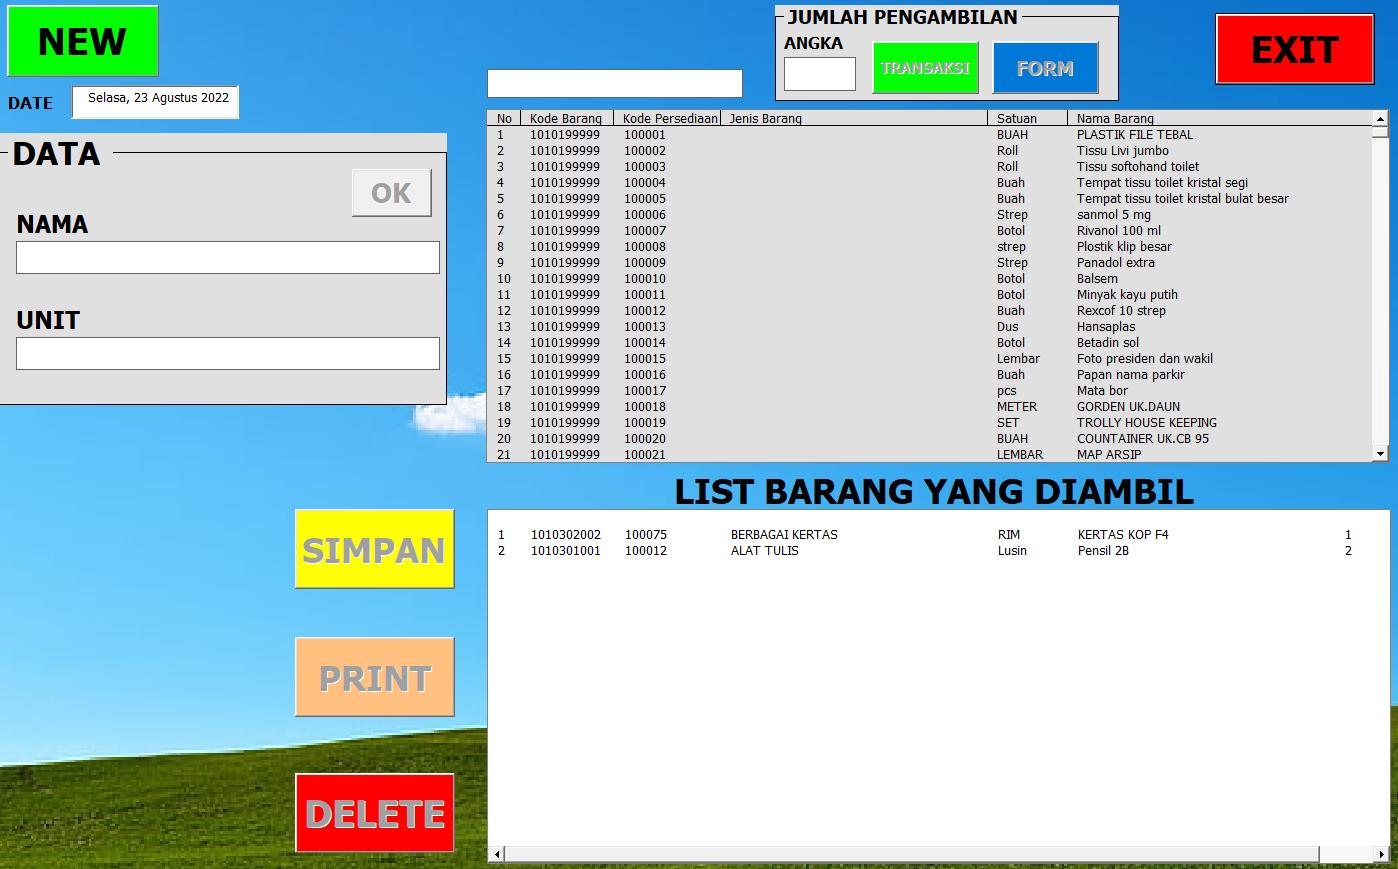This screenshot has width=1398, height=869.
Task: Select the Minyak kayu putih row
Action: coord(930,295)
